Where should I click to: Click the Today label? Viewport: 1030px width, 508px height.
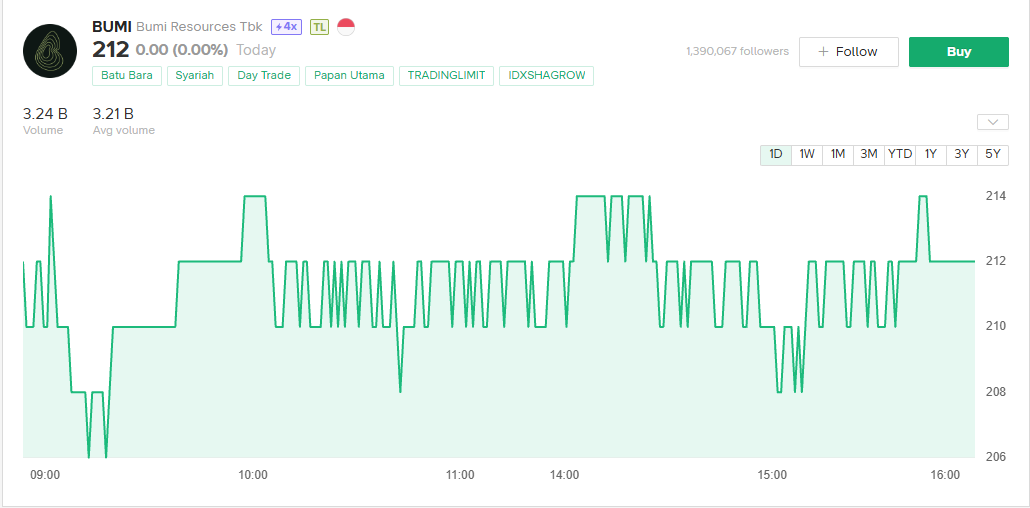pos(256,50)
